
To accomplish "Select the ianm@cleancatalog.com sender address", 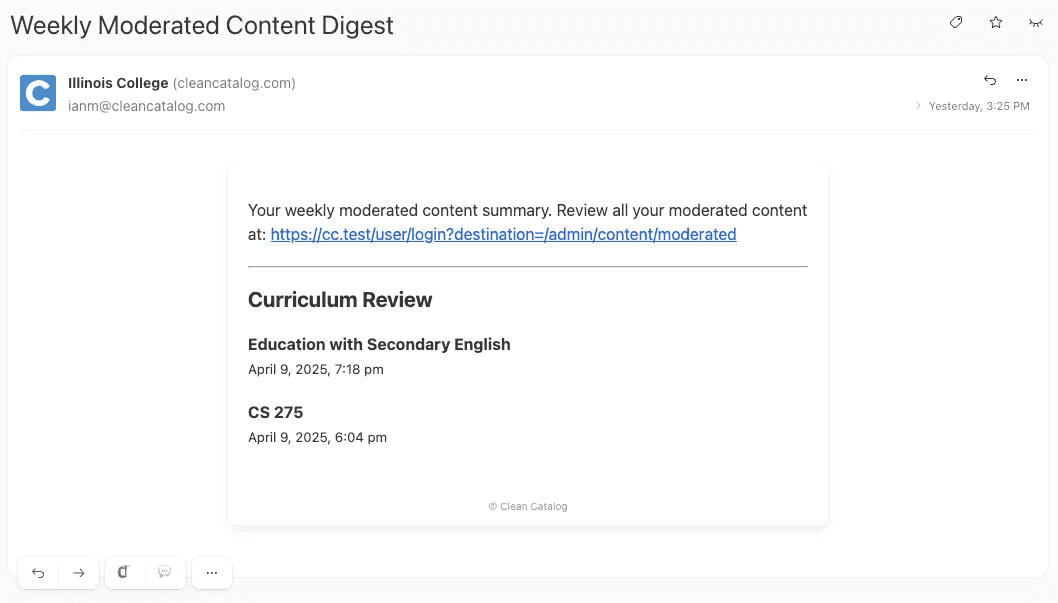I will pos(146,106).
